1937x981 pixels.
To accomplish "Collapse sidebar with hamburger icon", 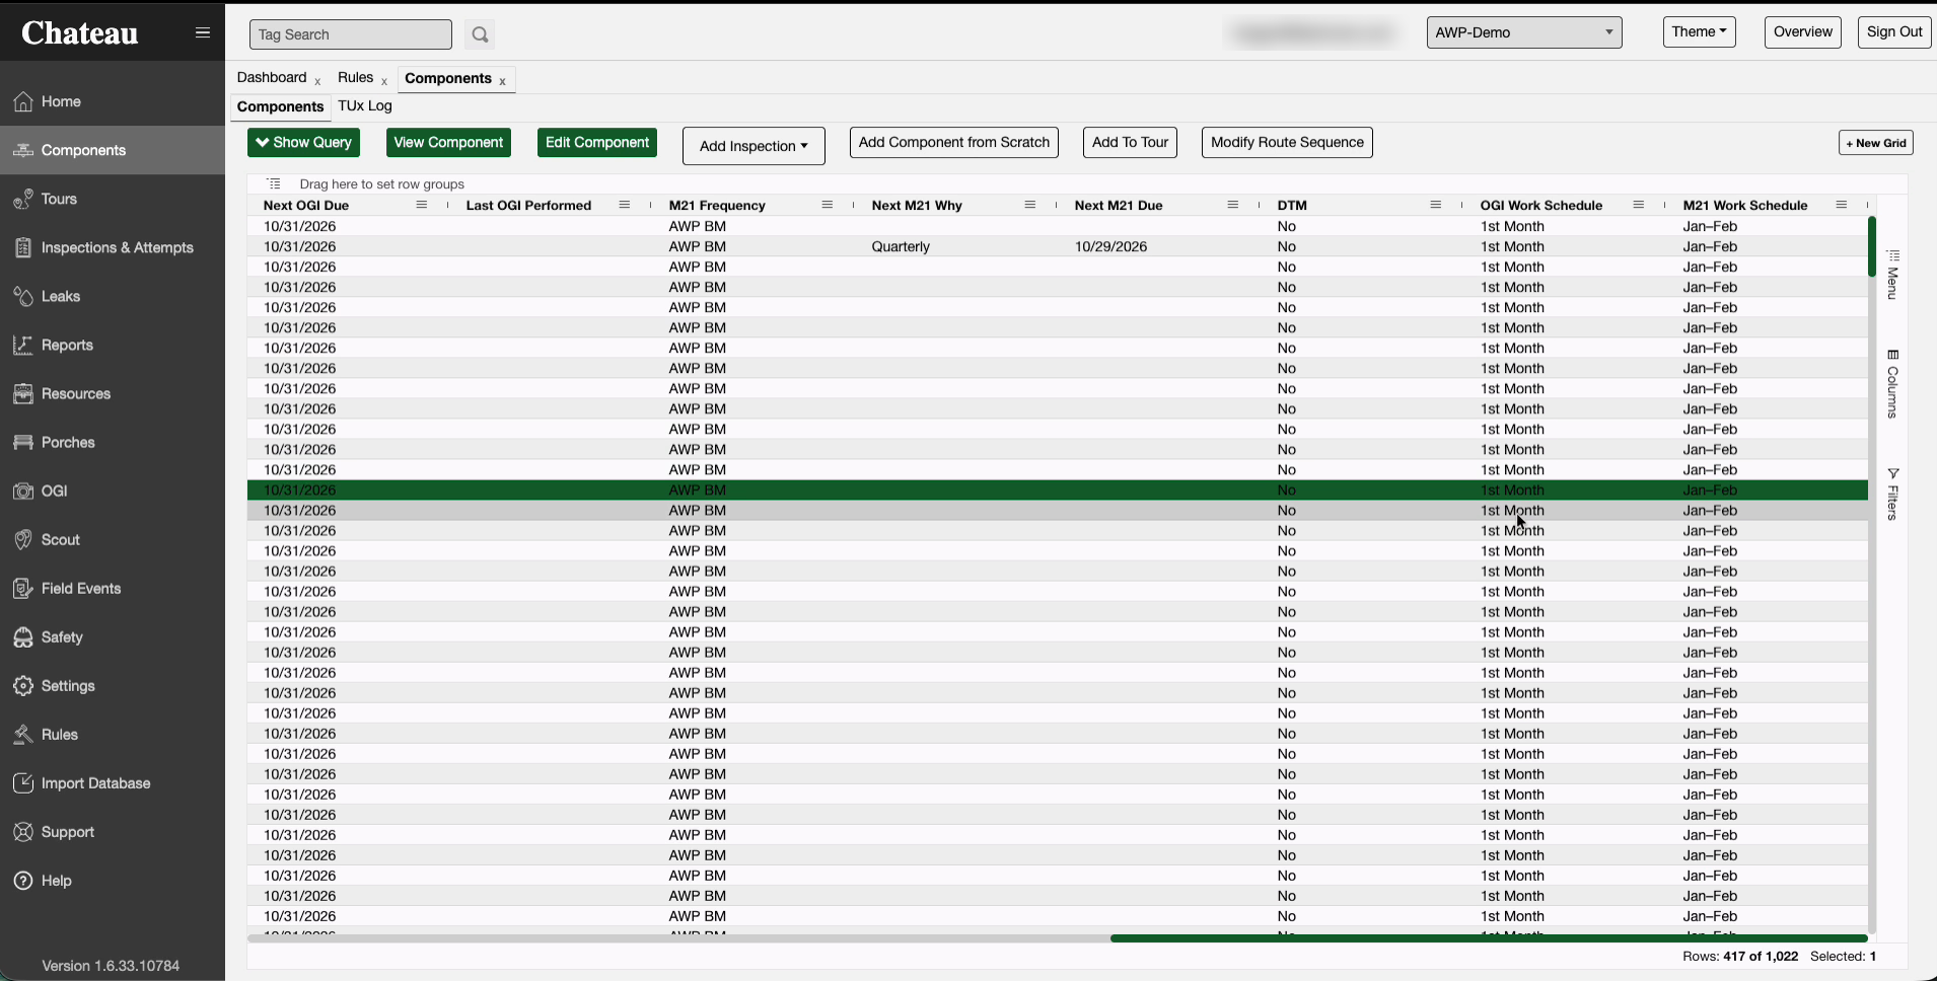I will coord(202,33).
